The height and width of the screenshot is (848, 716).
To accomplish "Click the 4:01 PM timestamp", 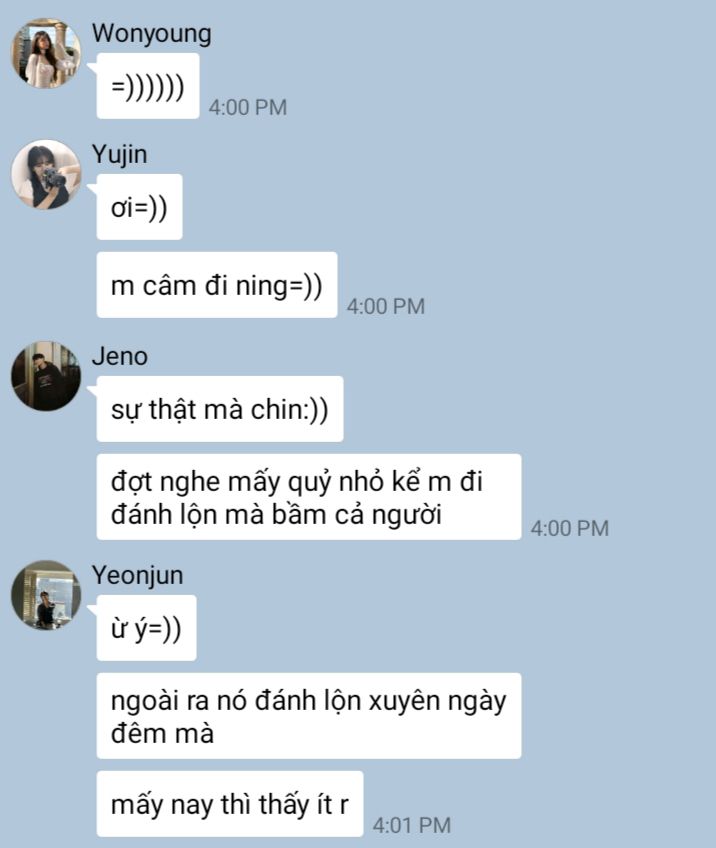I will (412, 825).
